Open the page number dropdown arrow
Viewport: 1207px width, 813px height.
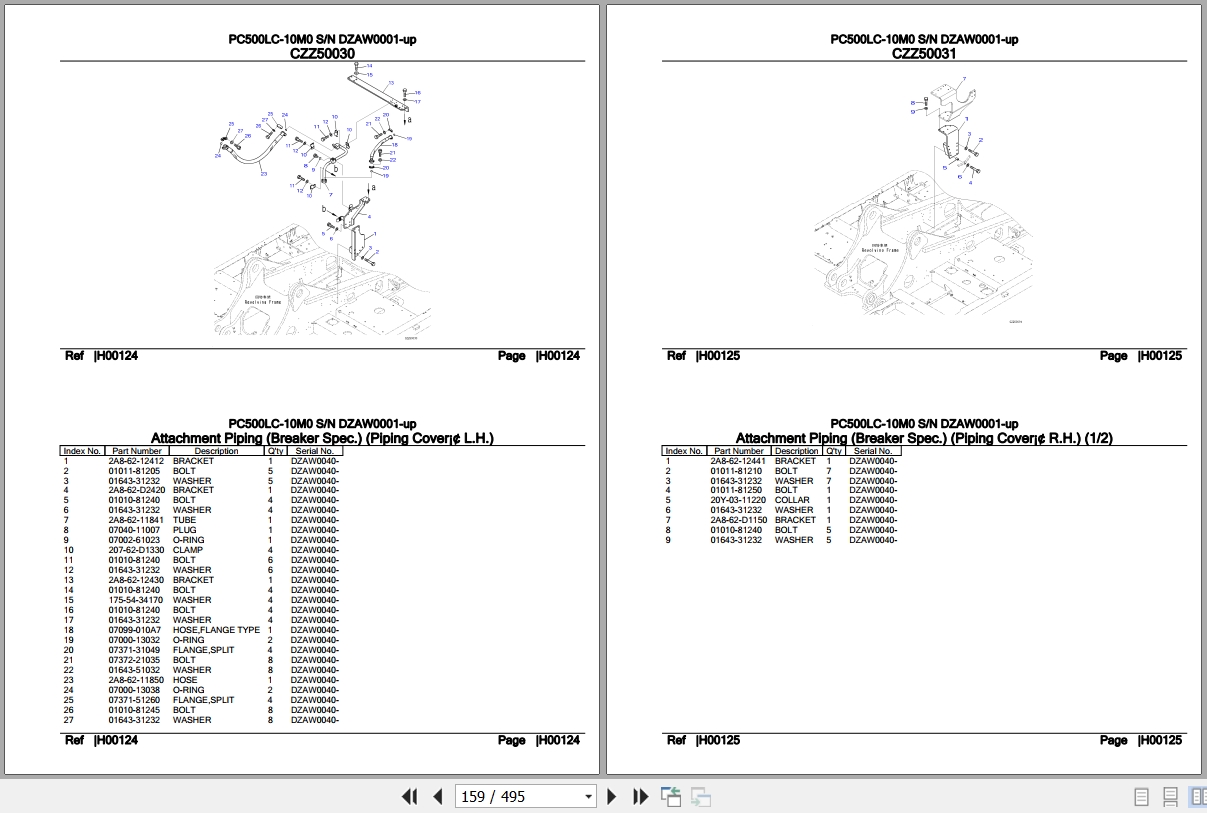[588, 797]
